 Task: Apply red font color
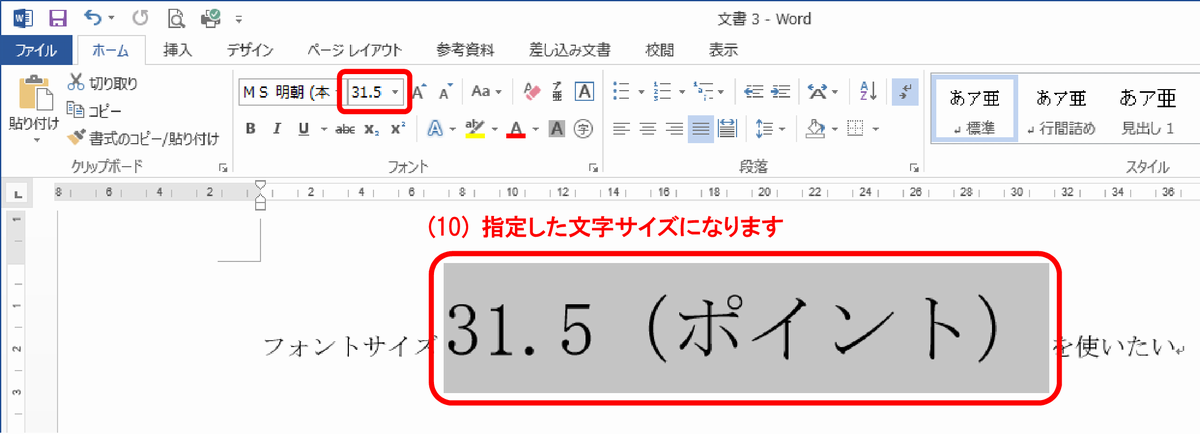point(516,128)
